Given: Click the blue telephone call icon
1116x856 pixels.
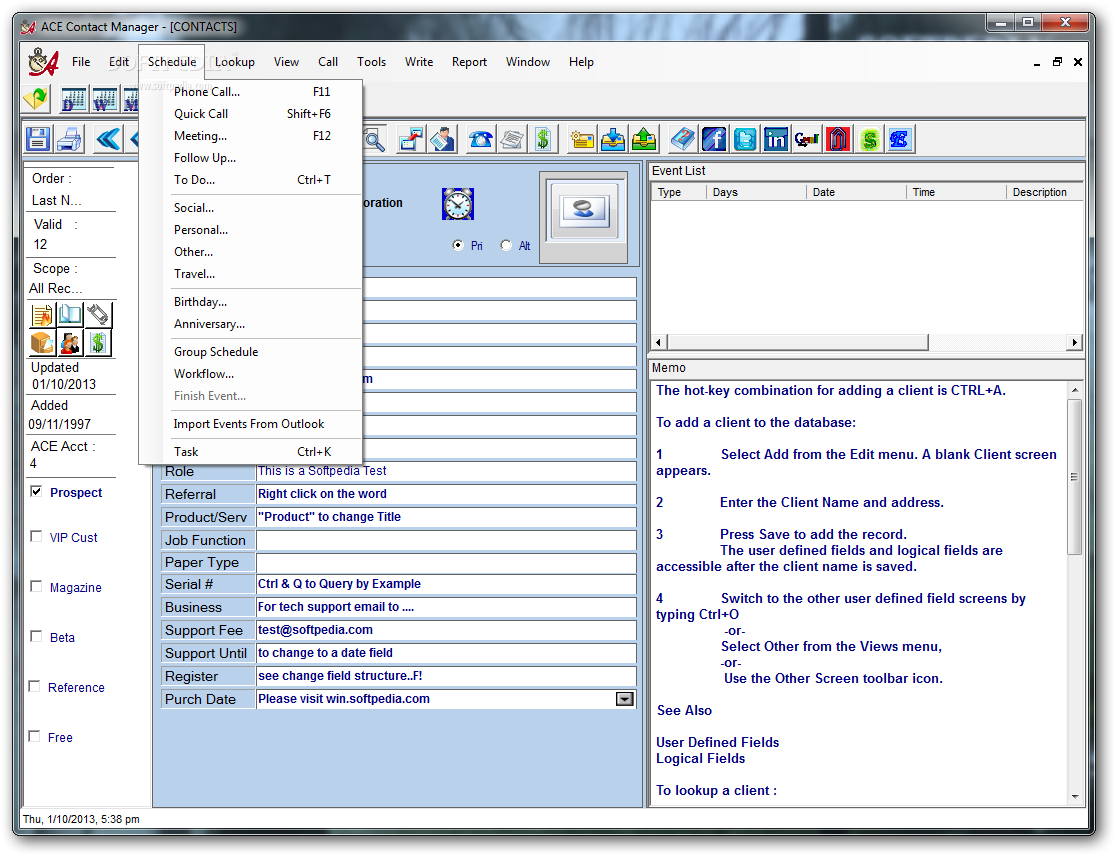Looking at the screenshot, I should [480, 139].
